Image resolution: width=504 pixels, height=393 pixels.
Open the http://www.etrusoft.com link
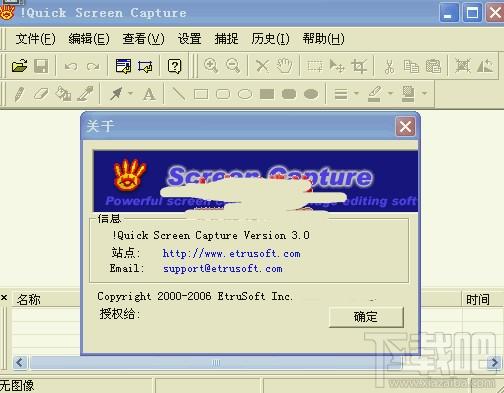(231, 253)
